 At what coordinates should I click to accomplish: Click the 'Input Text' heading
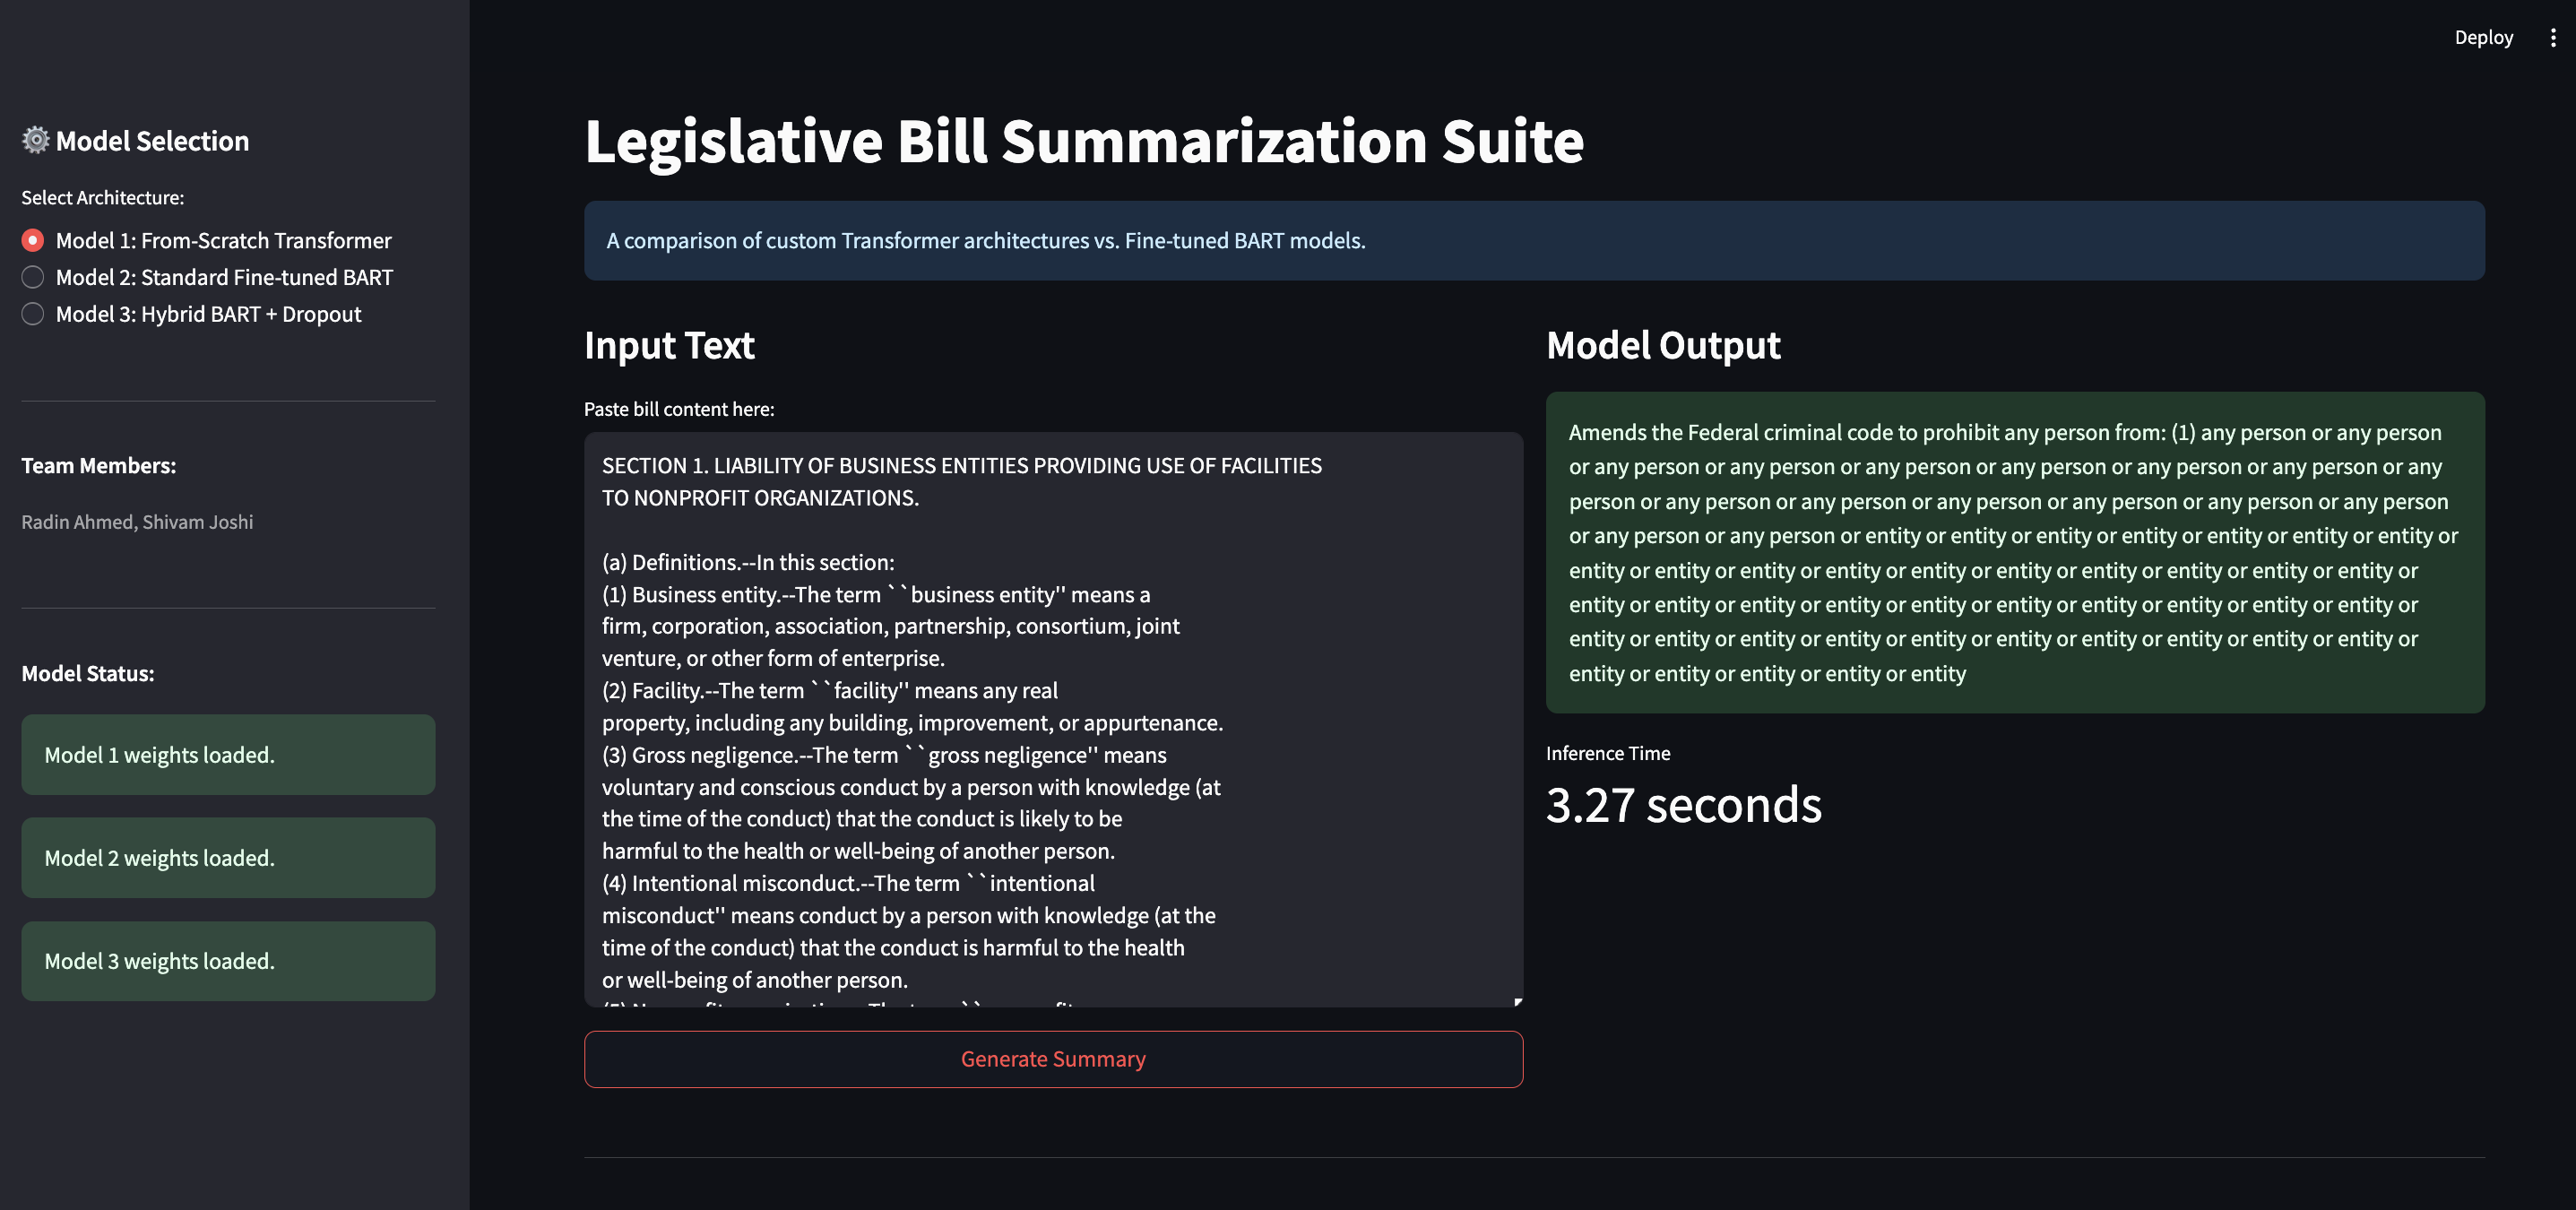pyautogui.click(x=669, y=345)
